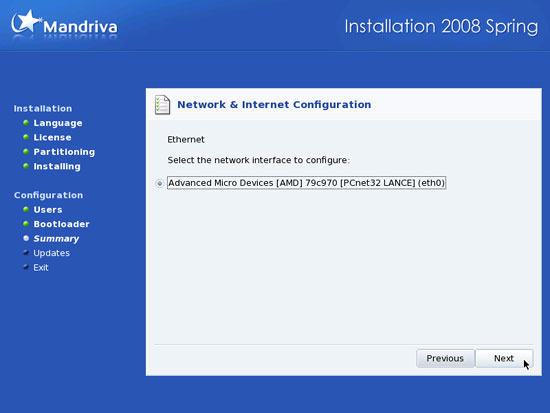
Task: Click the green bullet next to License
Action: (26, 137)
